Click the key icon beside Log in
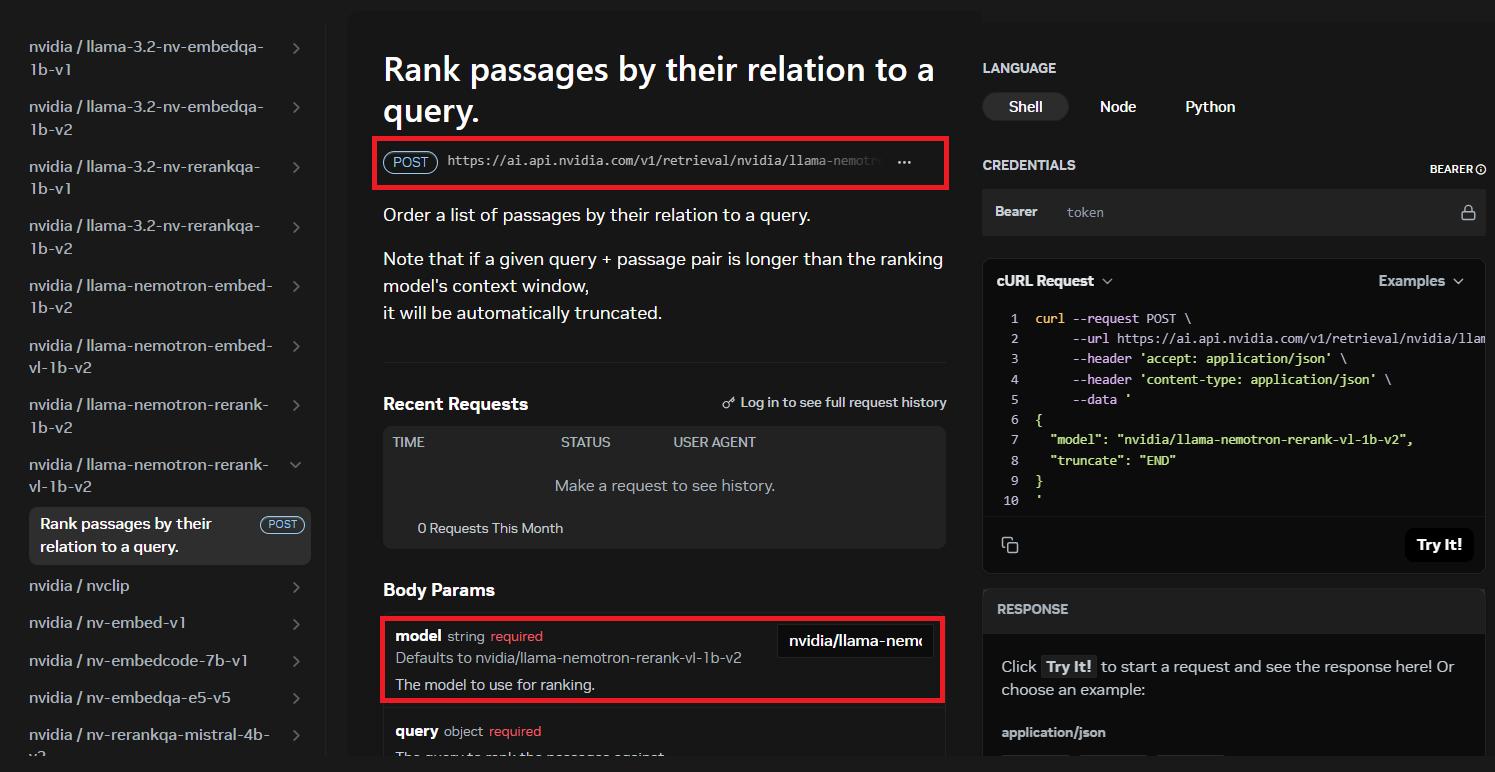1495x772 pixels. pos(728,403)
